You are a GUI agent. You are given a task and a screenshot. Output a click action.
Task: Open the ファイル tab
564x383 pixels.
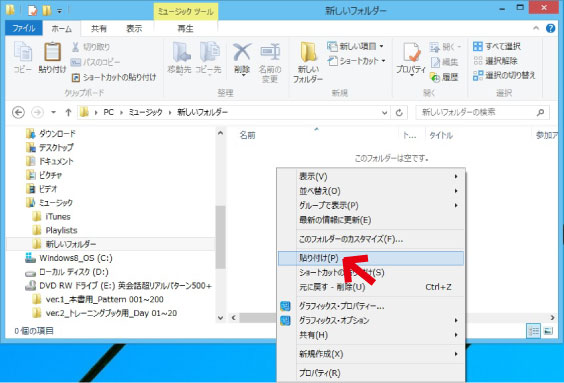(x=24, y=28)
